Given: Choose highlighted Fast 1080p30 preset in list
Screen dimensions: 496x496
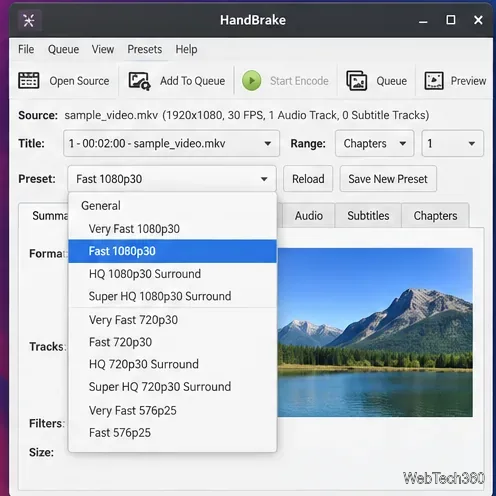Looking at the screenshot, I should tap(172, 251).
